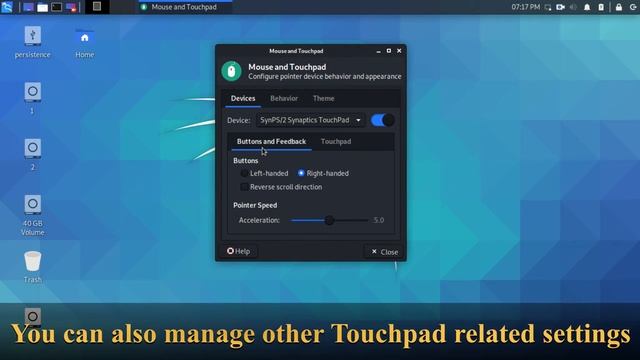Click the logout icon in panel
The image size is (640, 360).
[633, 7]
